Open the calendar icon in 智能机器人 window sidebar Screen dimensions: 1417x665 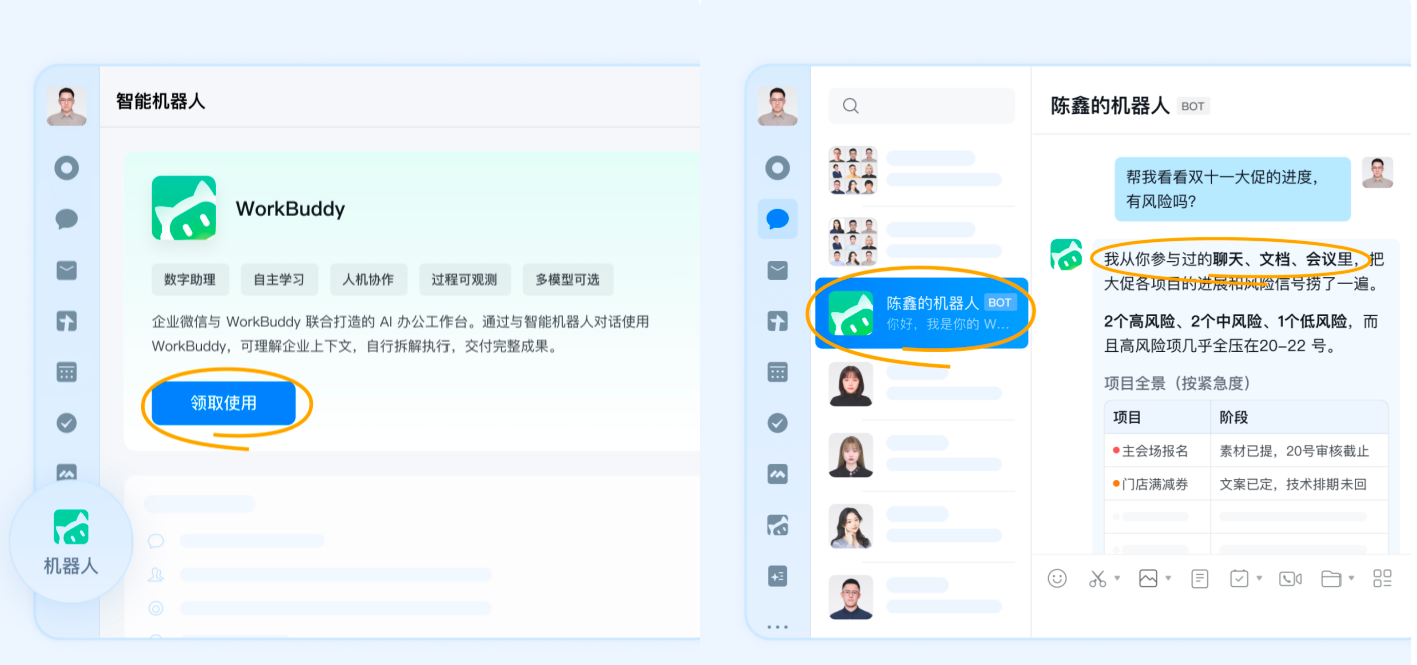point(67,372)
